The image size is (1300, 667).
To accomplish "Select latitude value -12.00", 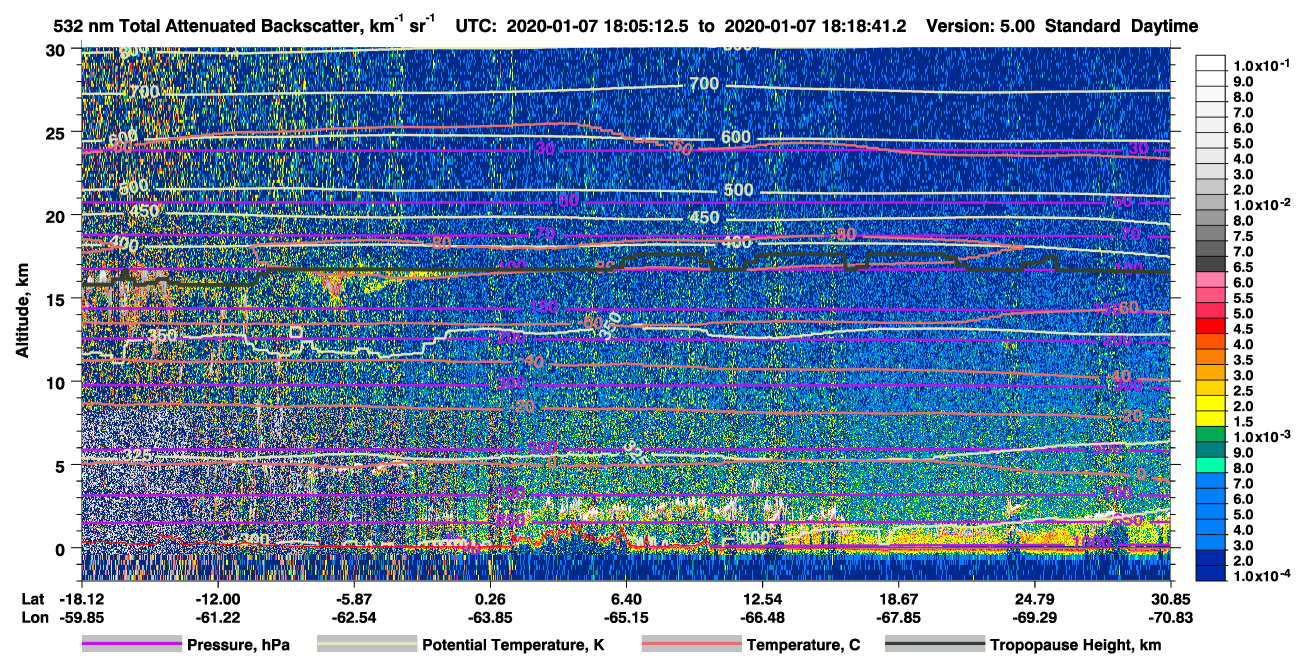I will 217,598.
